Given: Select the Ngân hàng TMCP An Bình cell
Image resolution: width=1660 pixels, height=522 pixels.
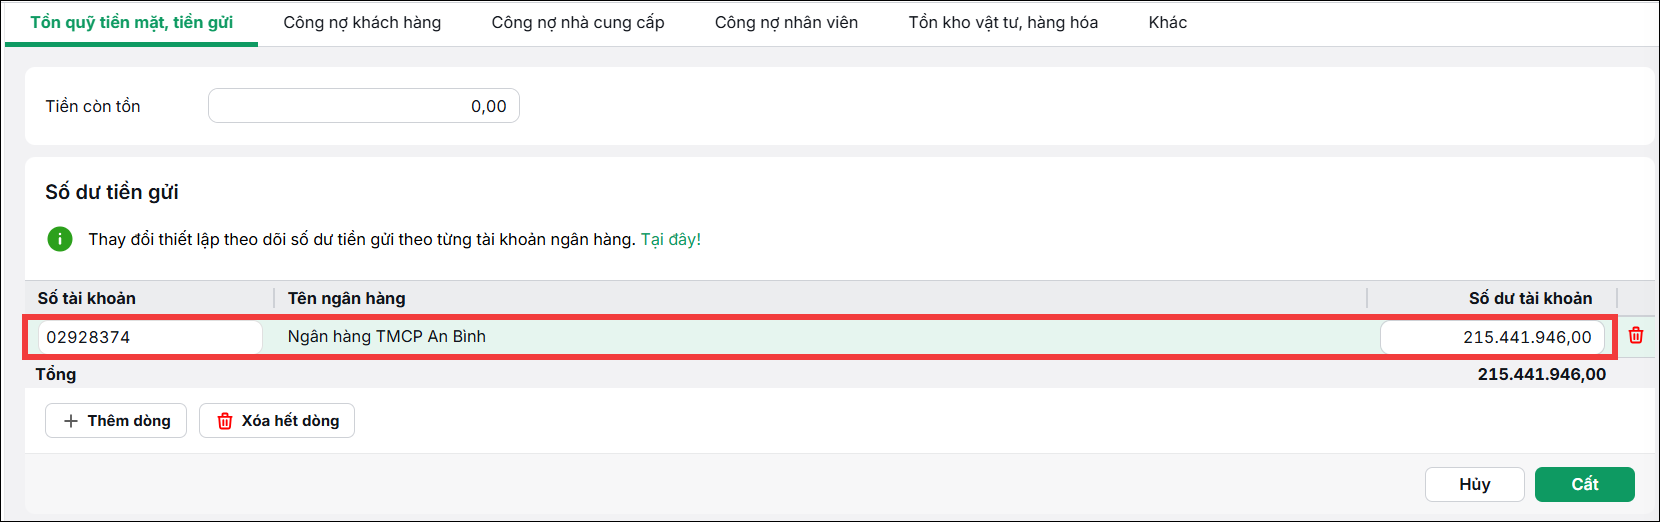Looking at the screenshot, I should point(387,337).
